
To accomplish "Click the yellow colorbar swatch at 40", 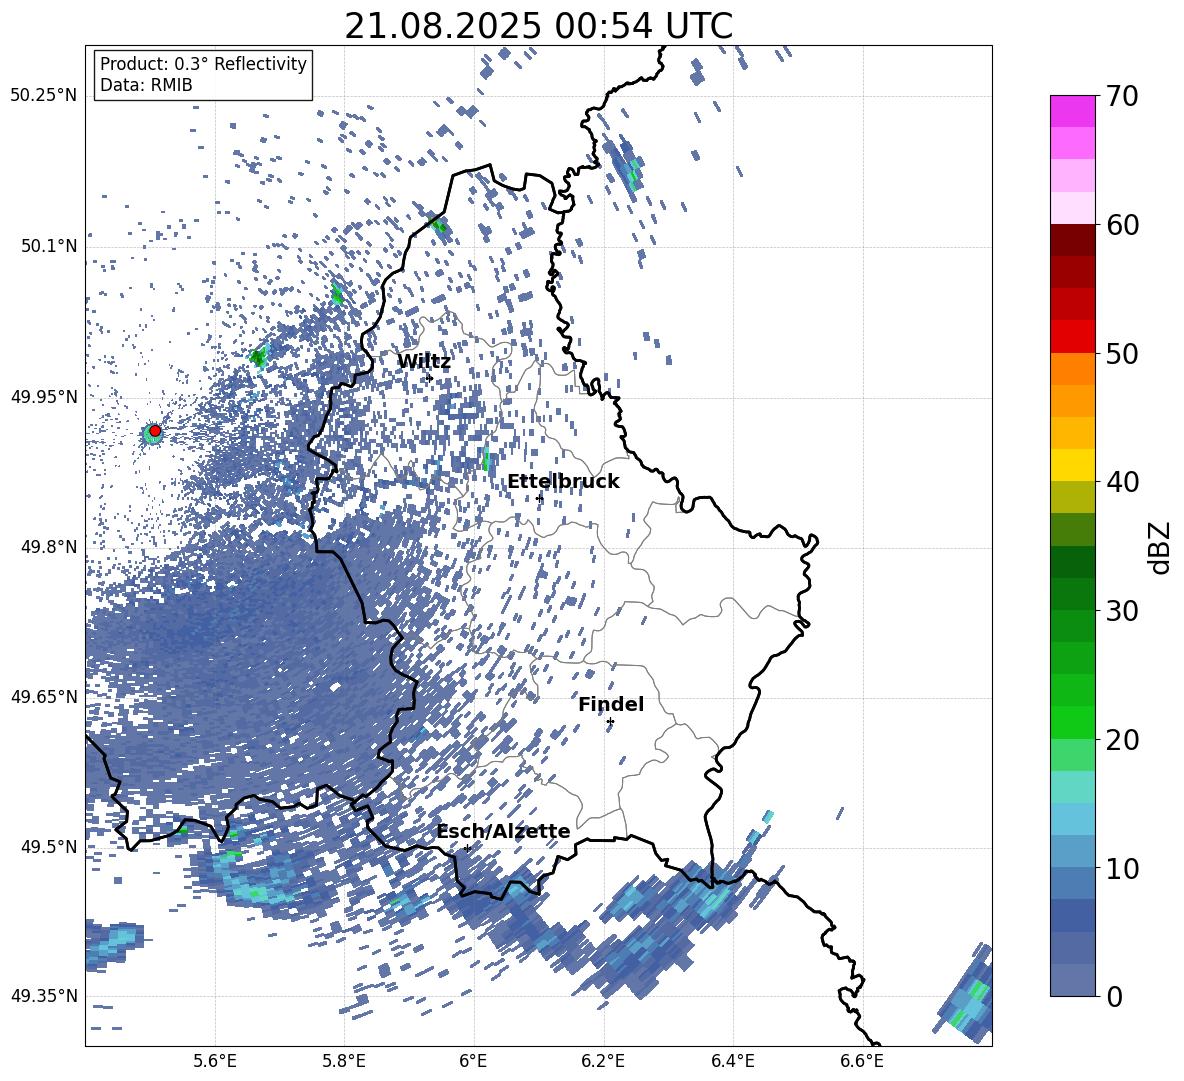I will click(x=1072, y=465).
